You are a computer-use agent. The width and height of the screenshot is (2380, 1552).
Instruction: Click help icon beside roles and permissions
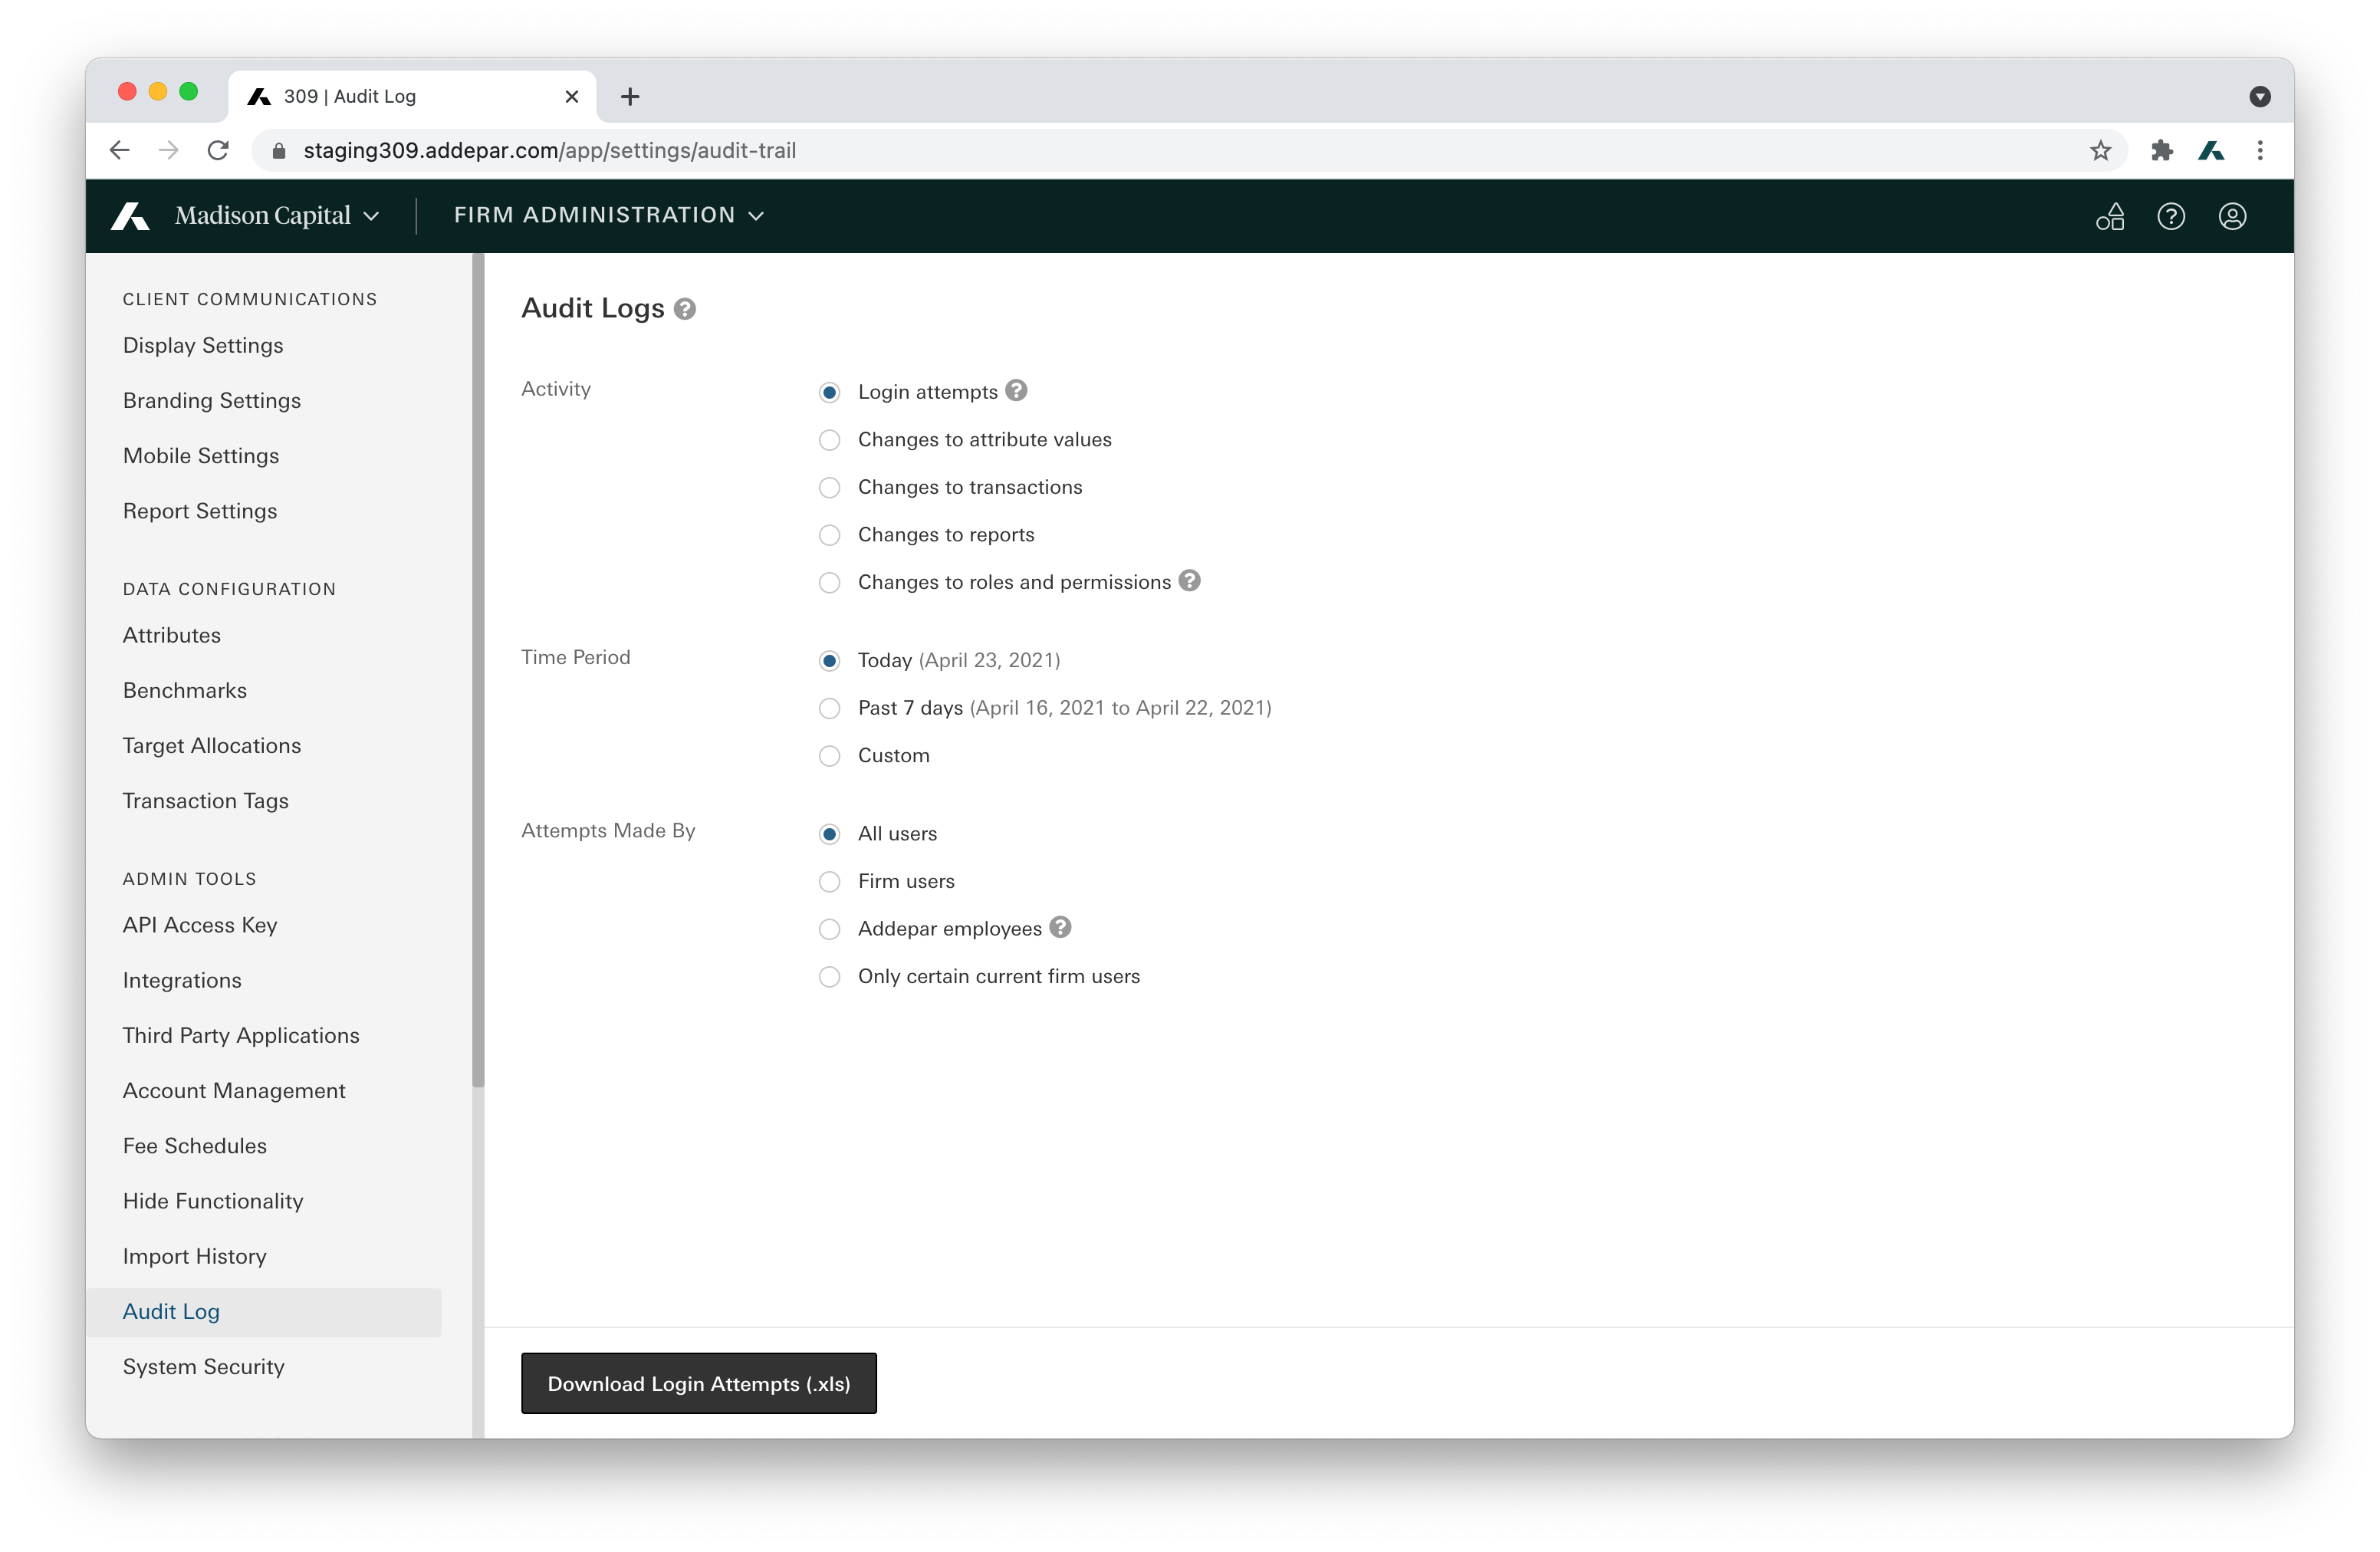tap(1189, 581)
